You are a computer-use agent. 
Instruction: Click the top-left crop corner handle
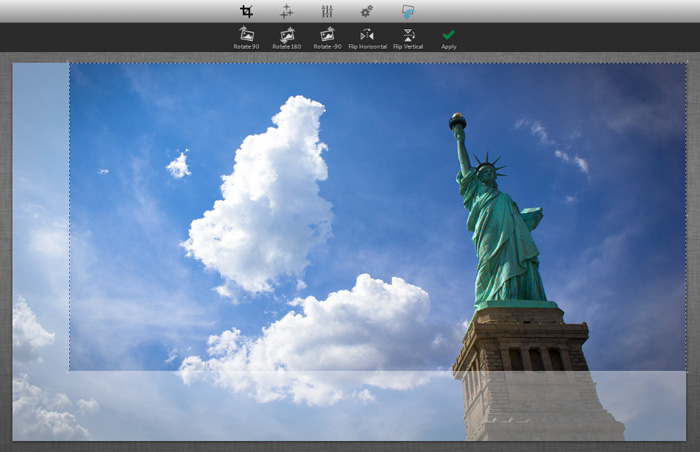pos(69,62)
